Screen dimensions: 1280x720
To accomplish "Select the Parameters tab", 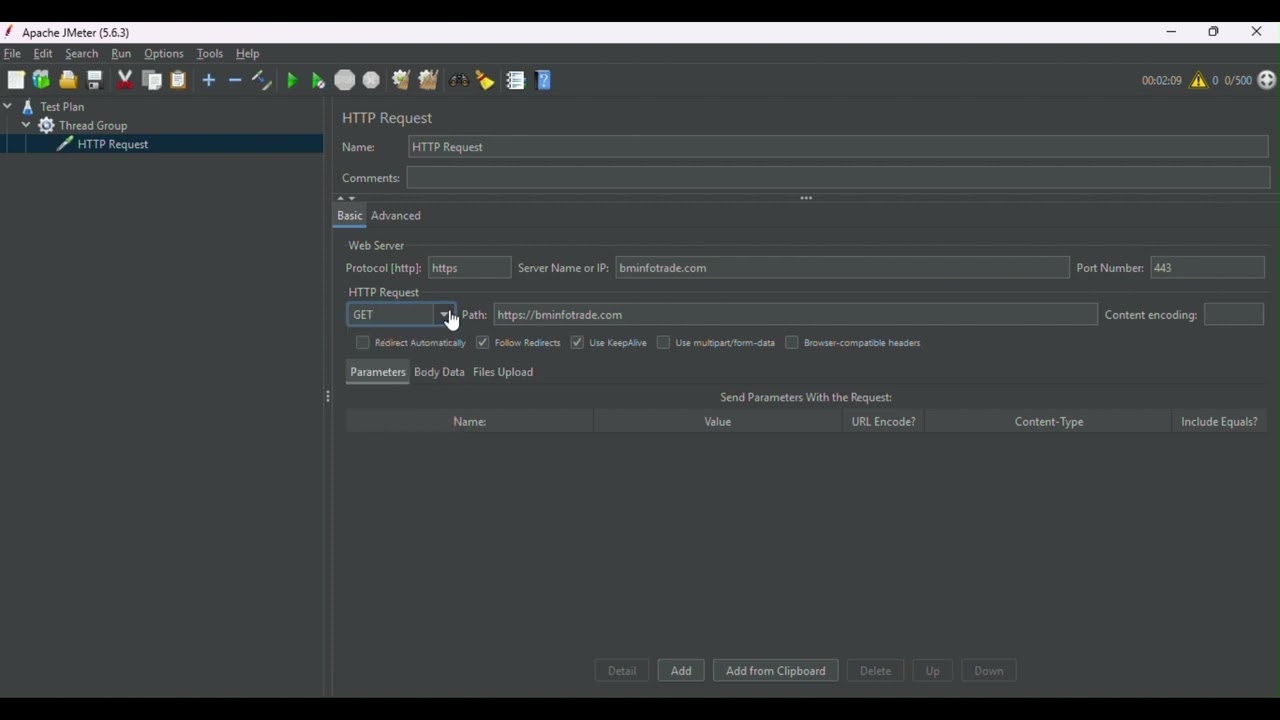I will pos(378,372).
